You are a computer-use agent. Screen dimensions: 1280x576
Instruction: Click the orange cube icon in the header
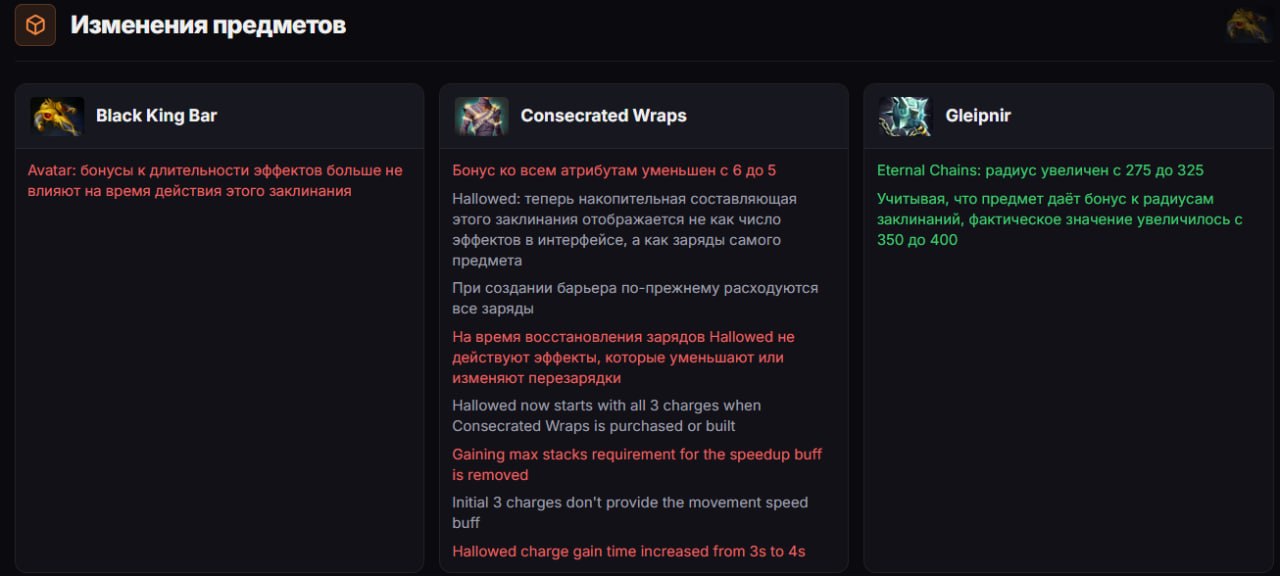(x=35, y=25)
